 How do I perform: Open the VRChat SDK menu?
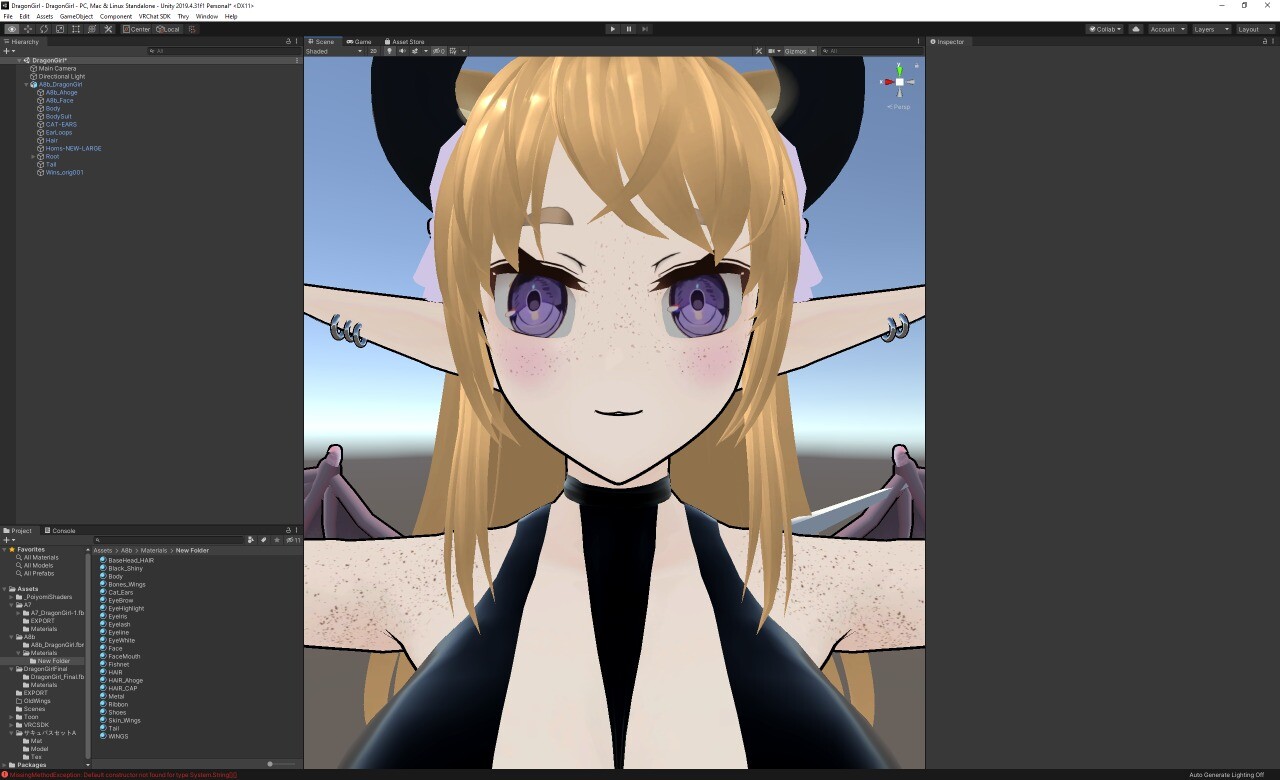153,16
